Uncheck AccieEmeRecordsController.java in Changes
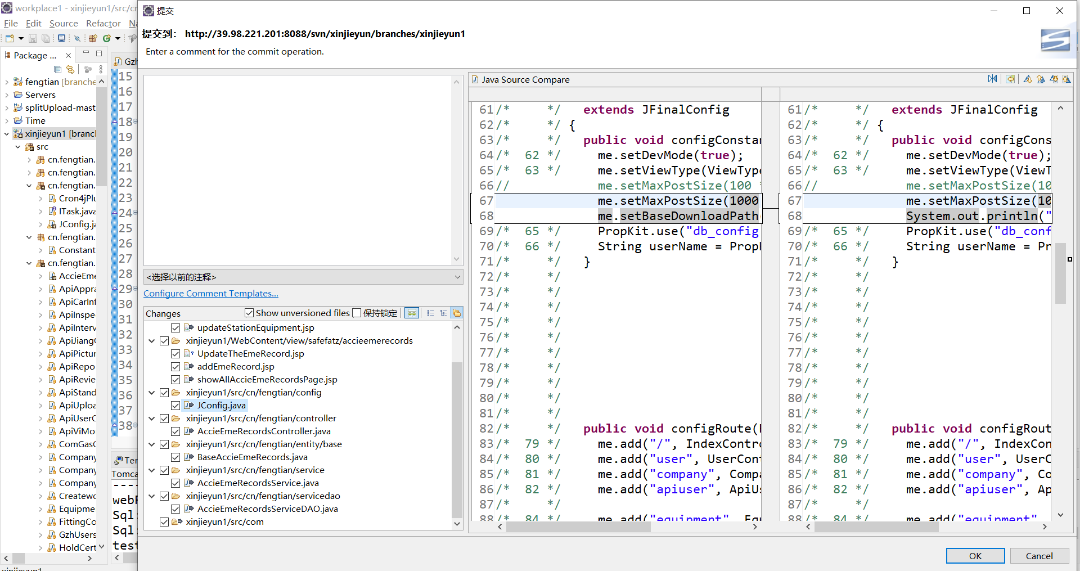The width and height of the screenshot is (1080, 571). [x=176, y=432]
